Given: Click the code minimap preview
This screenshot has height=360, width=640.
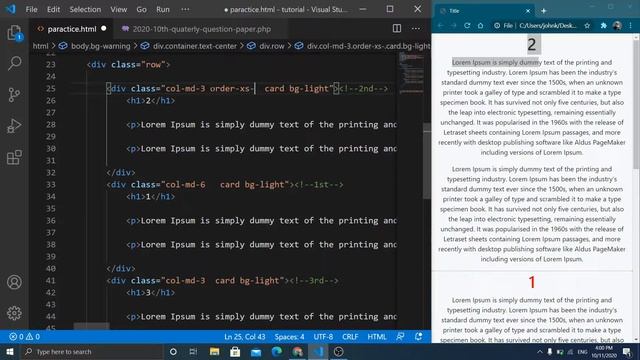Looking at the screenshot, I should coord(411,74).
